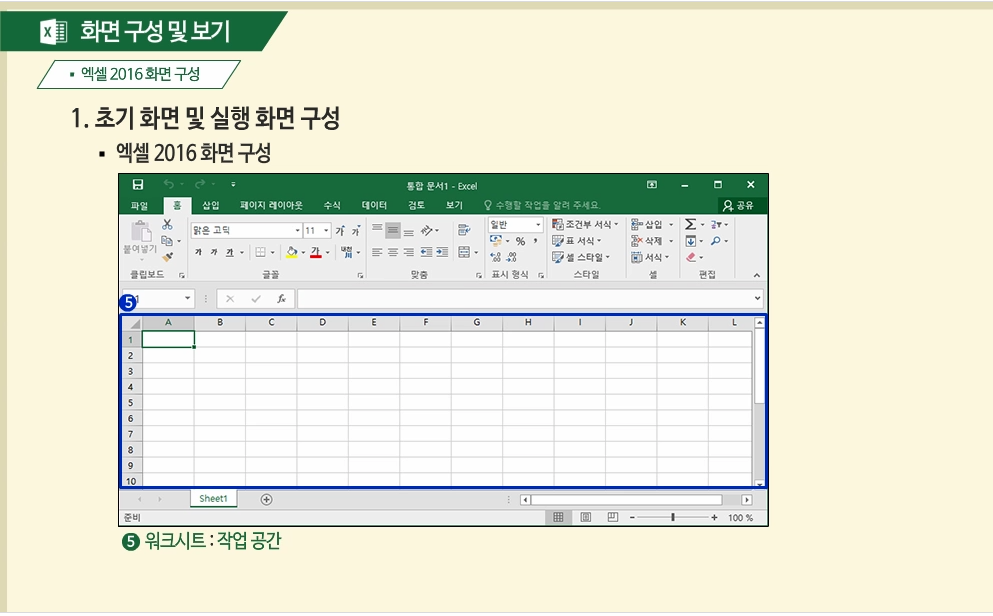The height and width of the screenshot is (616, 993).
Task: Select the Sheet1 tab
Action: [213, 499]
